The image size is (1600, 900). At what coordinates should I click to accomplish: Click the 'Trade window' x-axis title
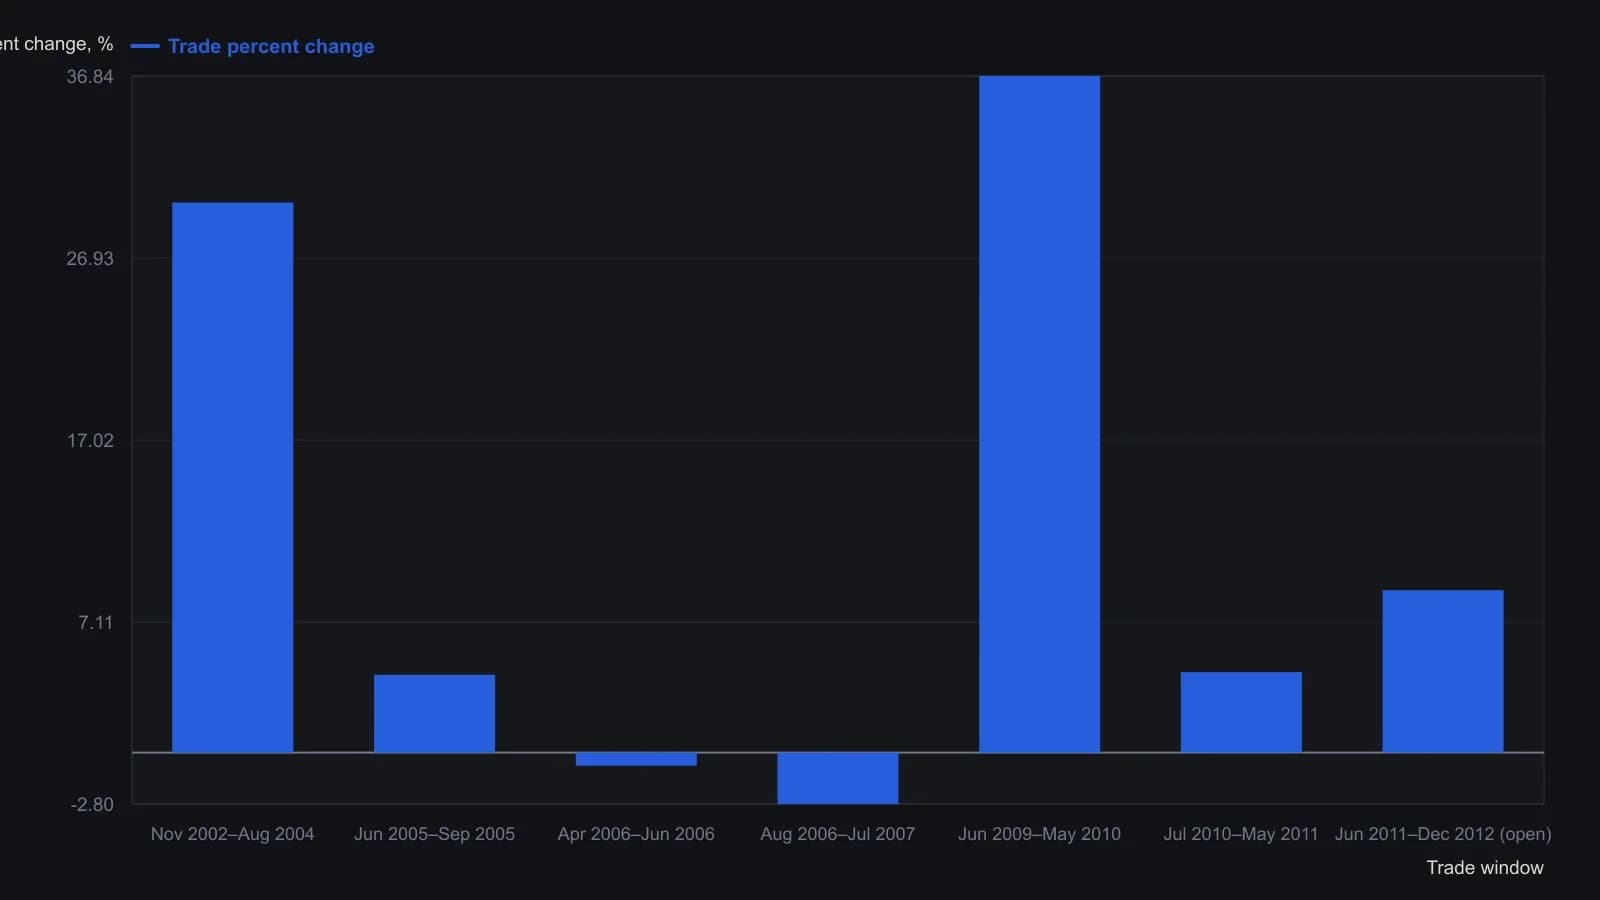click(1485, 868)
